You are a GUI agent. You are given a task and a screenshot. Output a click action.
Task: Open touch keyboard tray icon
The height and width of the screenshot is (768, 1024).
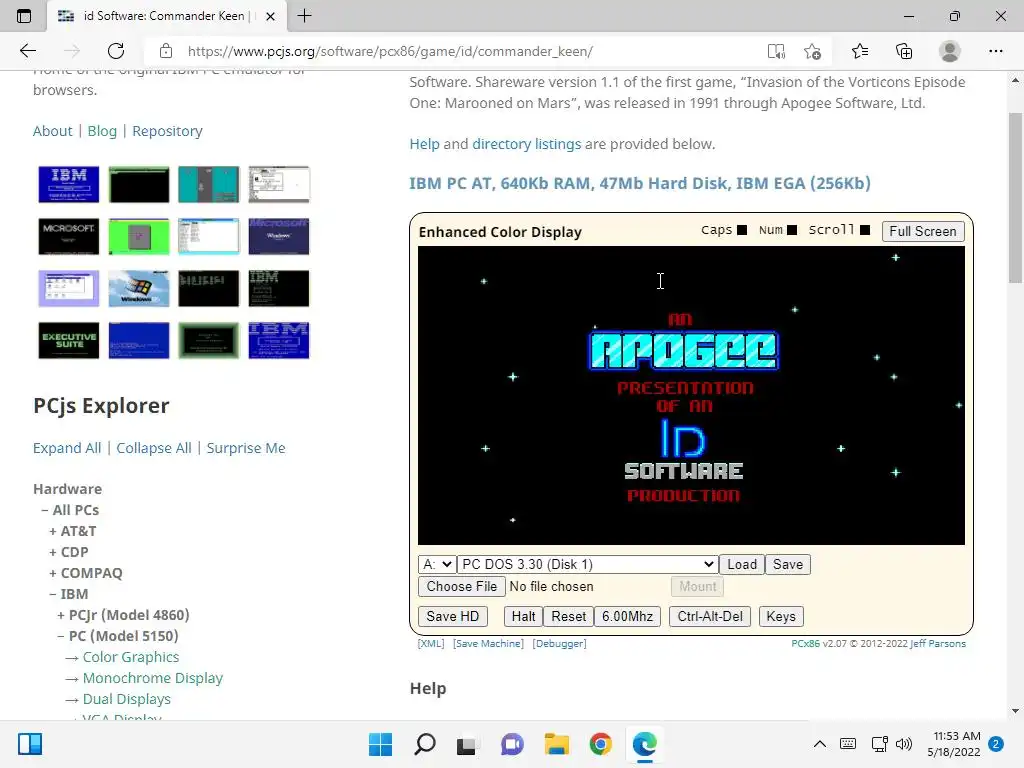point(848,744)
